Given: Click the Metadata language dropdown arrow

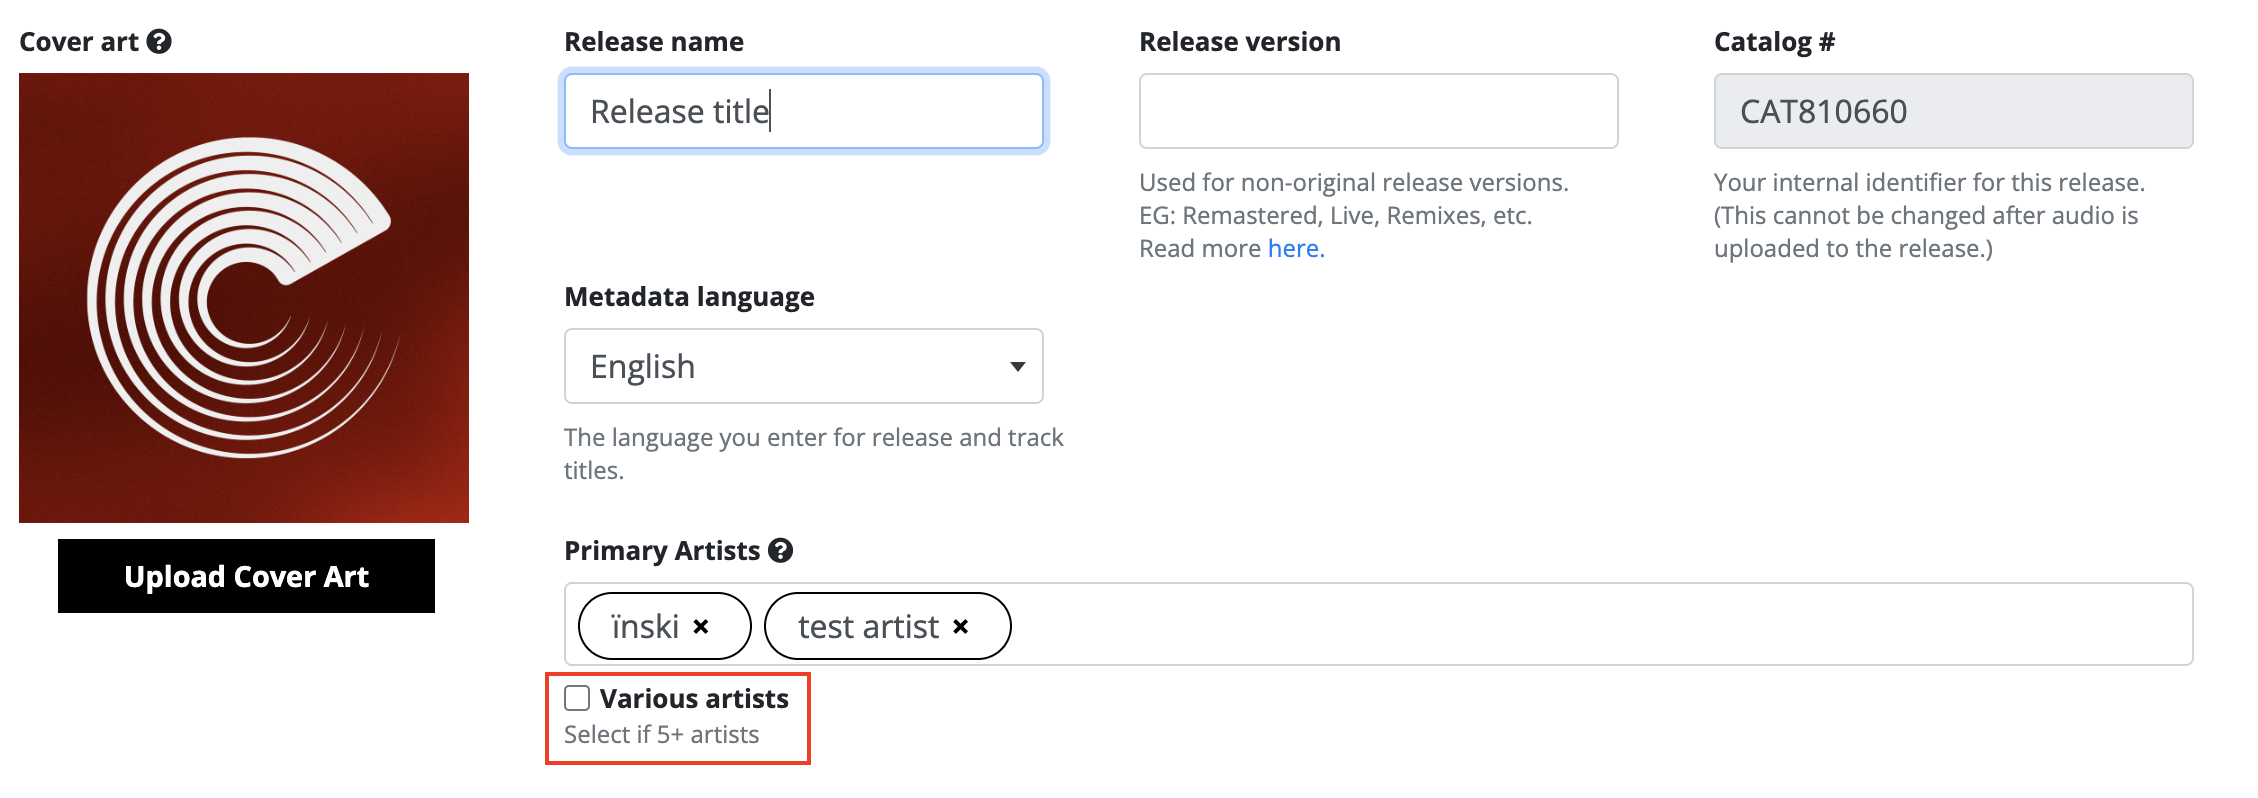Looking at the screenshot, I should click(x=1018, y=367).
